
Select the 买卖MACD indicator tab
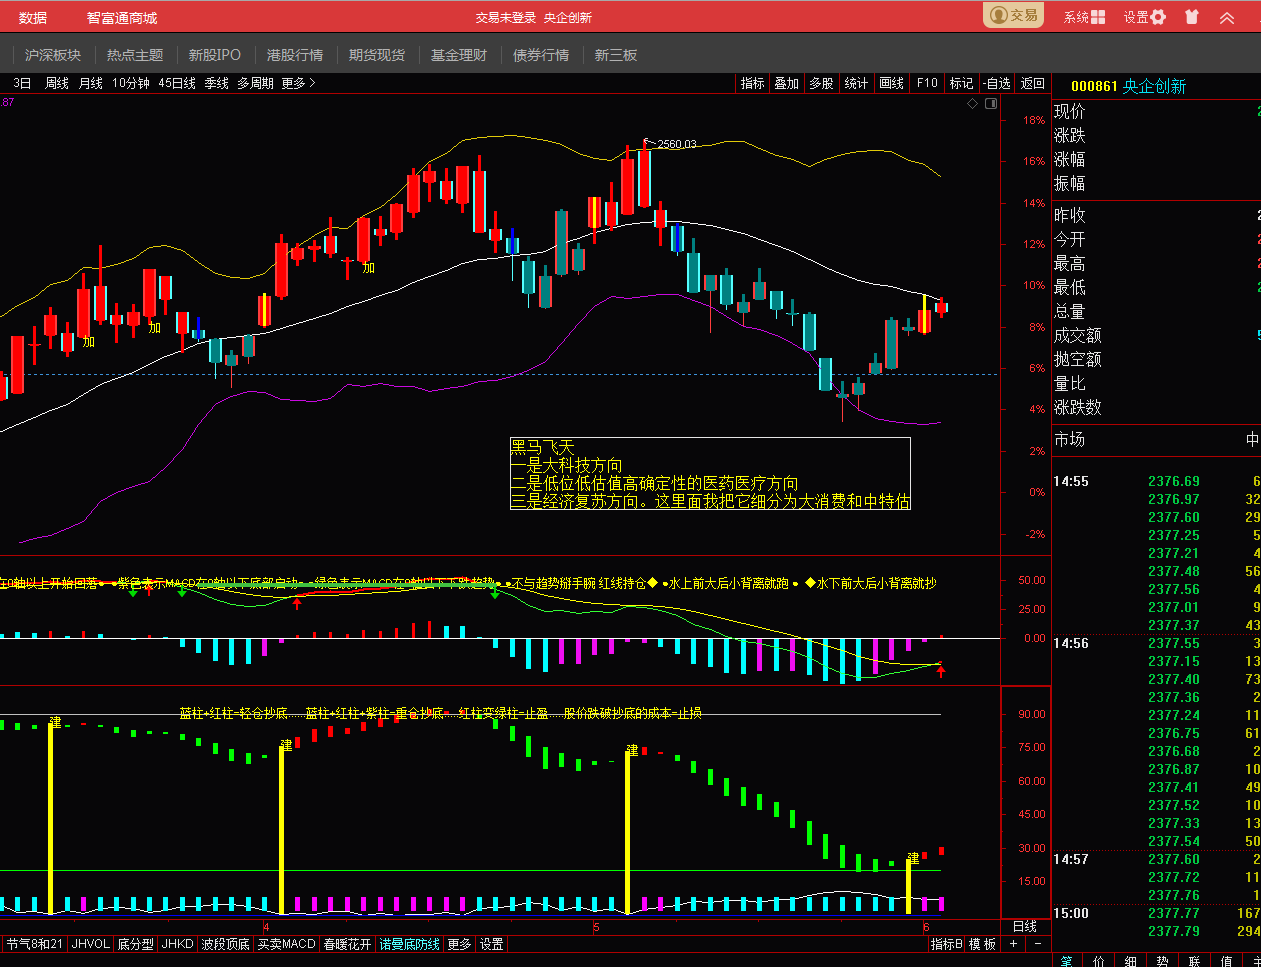click(x=286, y=944)
